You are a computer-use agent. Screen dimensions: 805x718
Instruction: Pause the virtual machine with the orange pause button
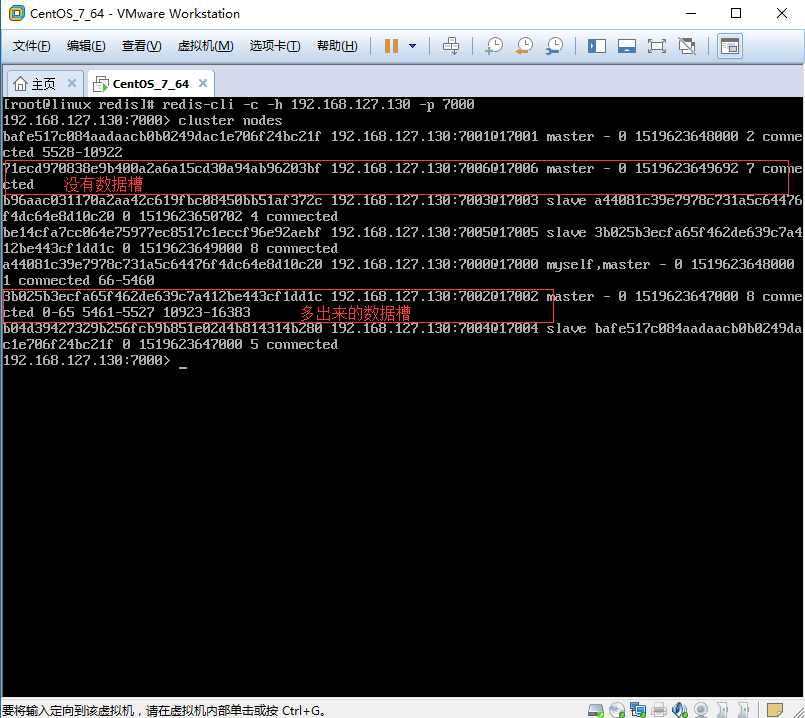[x=391, y=46]
